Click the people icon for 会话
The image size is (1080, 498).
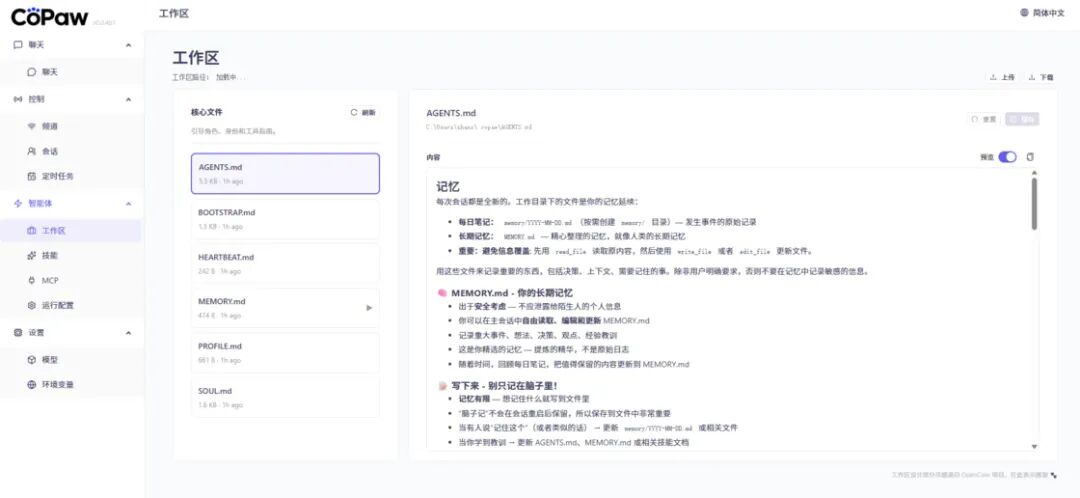[31, 151]
